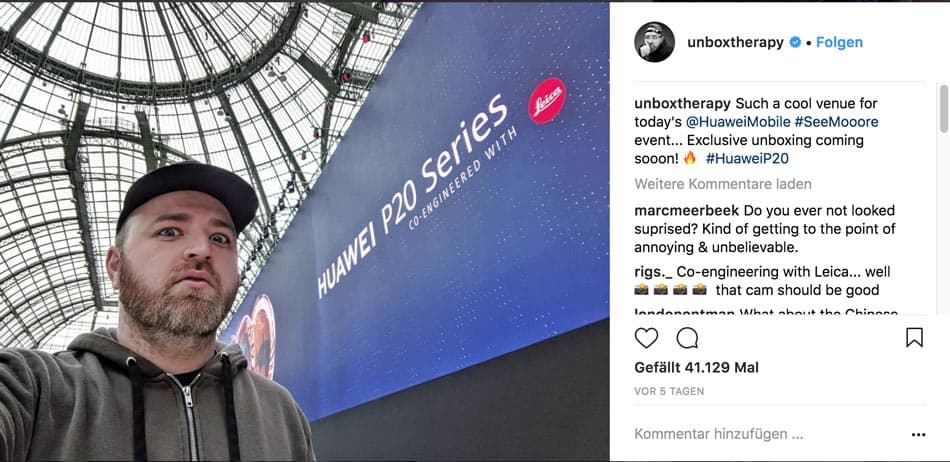Screen dimensions: 950x462
Task: Open comments via the speech bubble icon
Action: tap(687, 338)
